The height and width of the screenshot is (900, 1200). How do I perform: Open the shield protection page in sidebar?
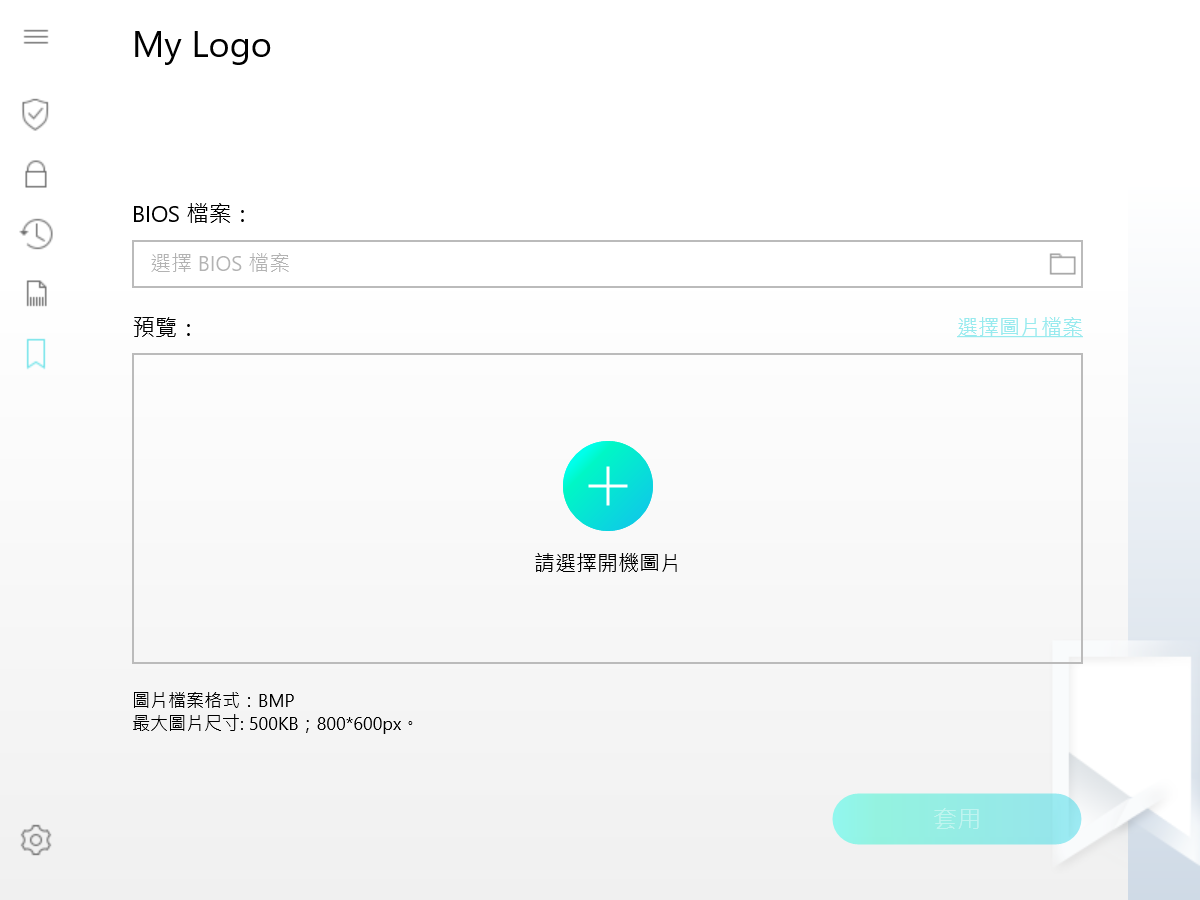tap(36, 114)
